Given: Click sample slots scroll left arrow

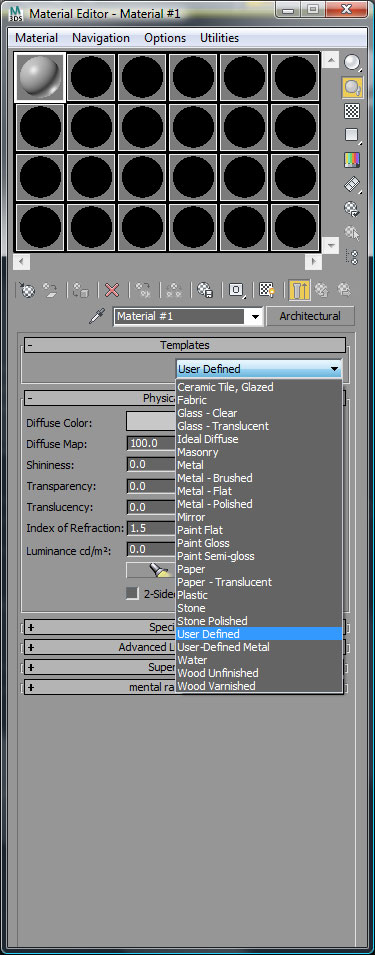Looking at the screenshot, I should click(x=21, y=262).
